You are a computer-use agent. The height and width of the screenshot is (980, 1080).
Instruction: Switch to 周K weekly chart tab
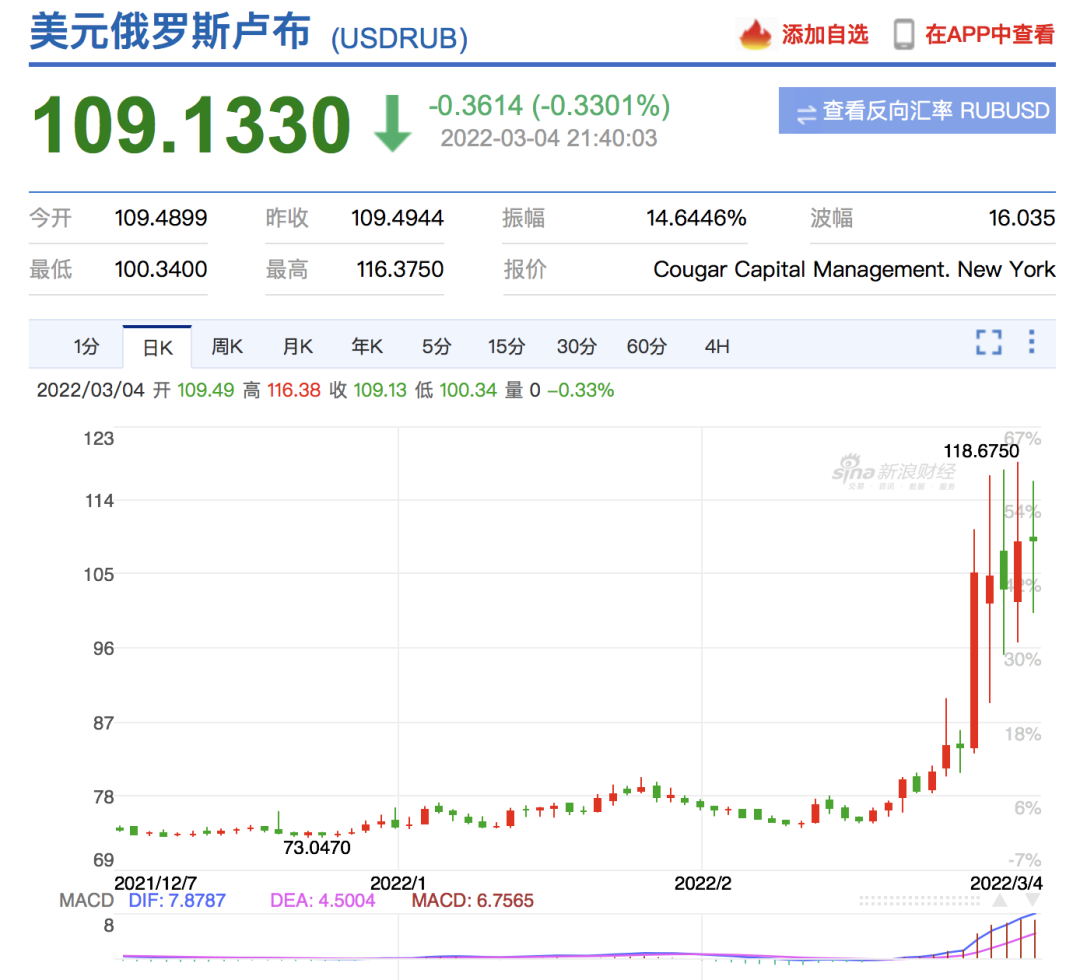click(x=227, y=346)
